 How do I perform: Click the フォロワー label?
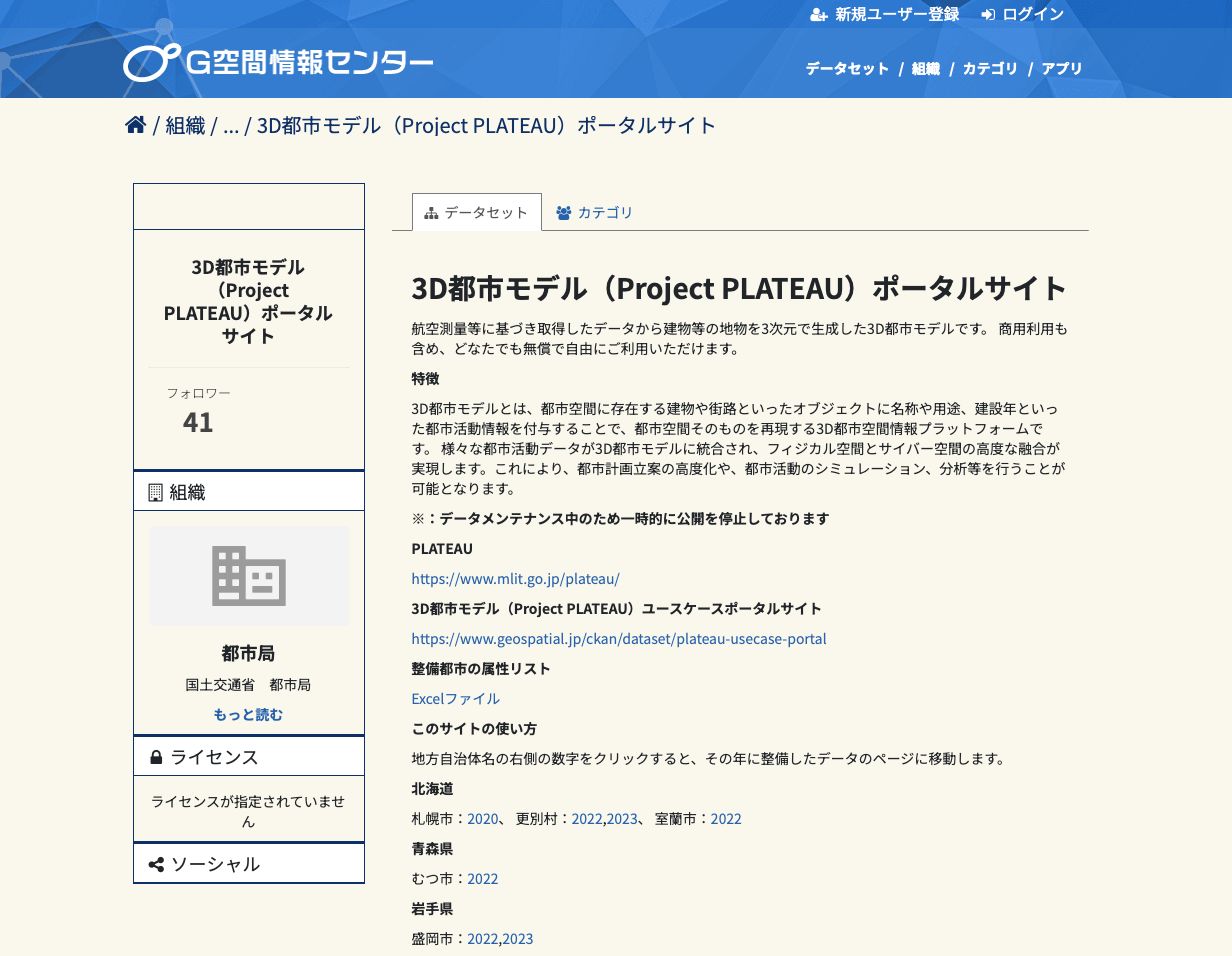[198, 393]
